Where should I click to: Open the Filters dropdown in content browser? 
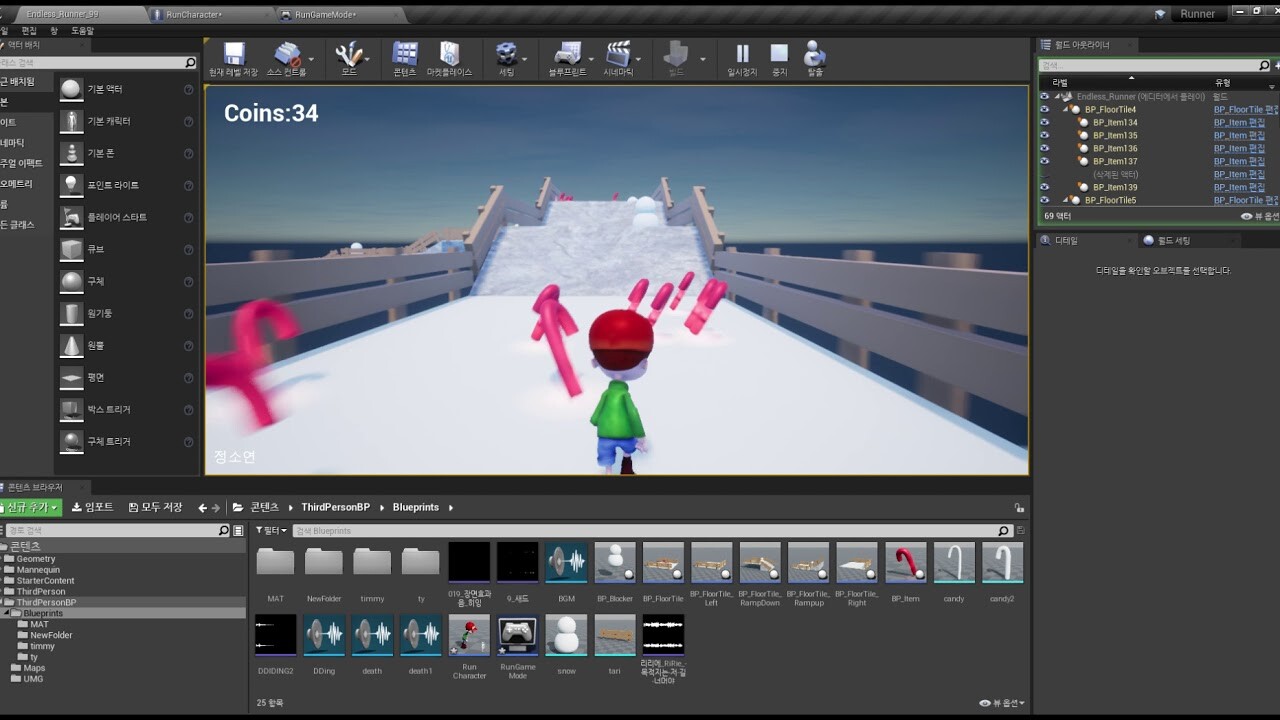(x=271, y=531)
